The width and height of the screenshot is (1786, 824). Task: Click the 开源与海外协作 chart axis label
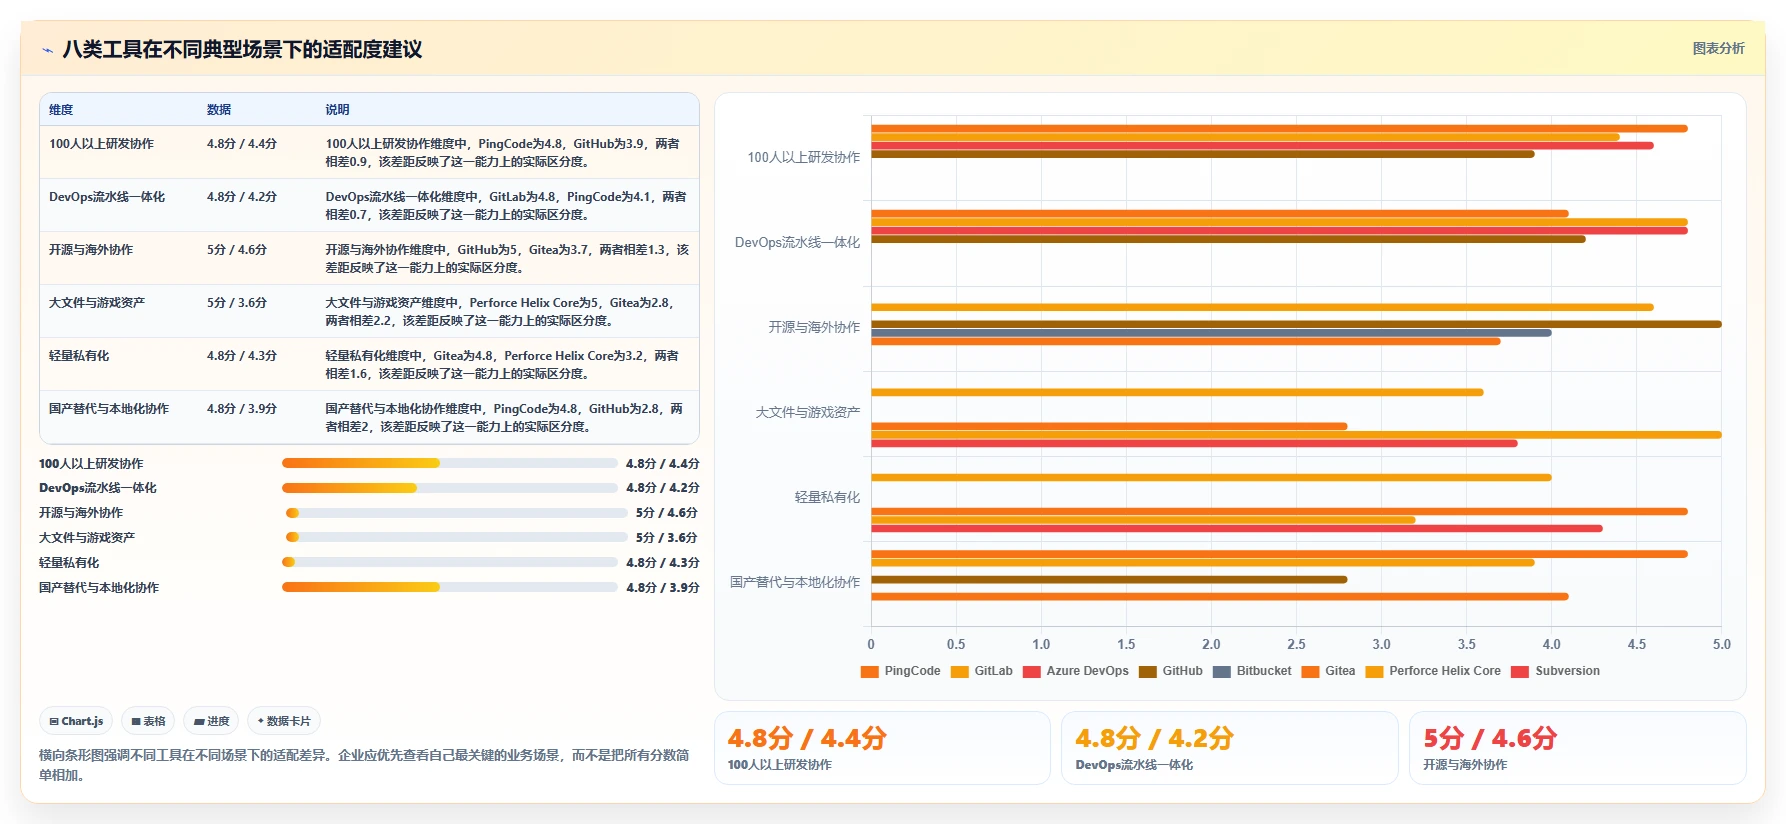[x=814, y=327]
